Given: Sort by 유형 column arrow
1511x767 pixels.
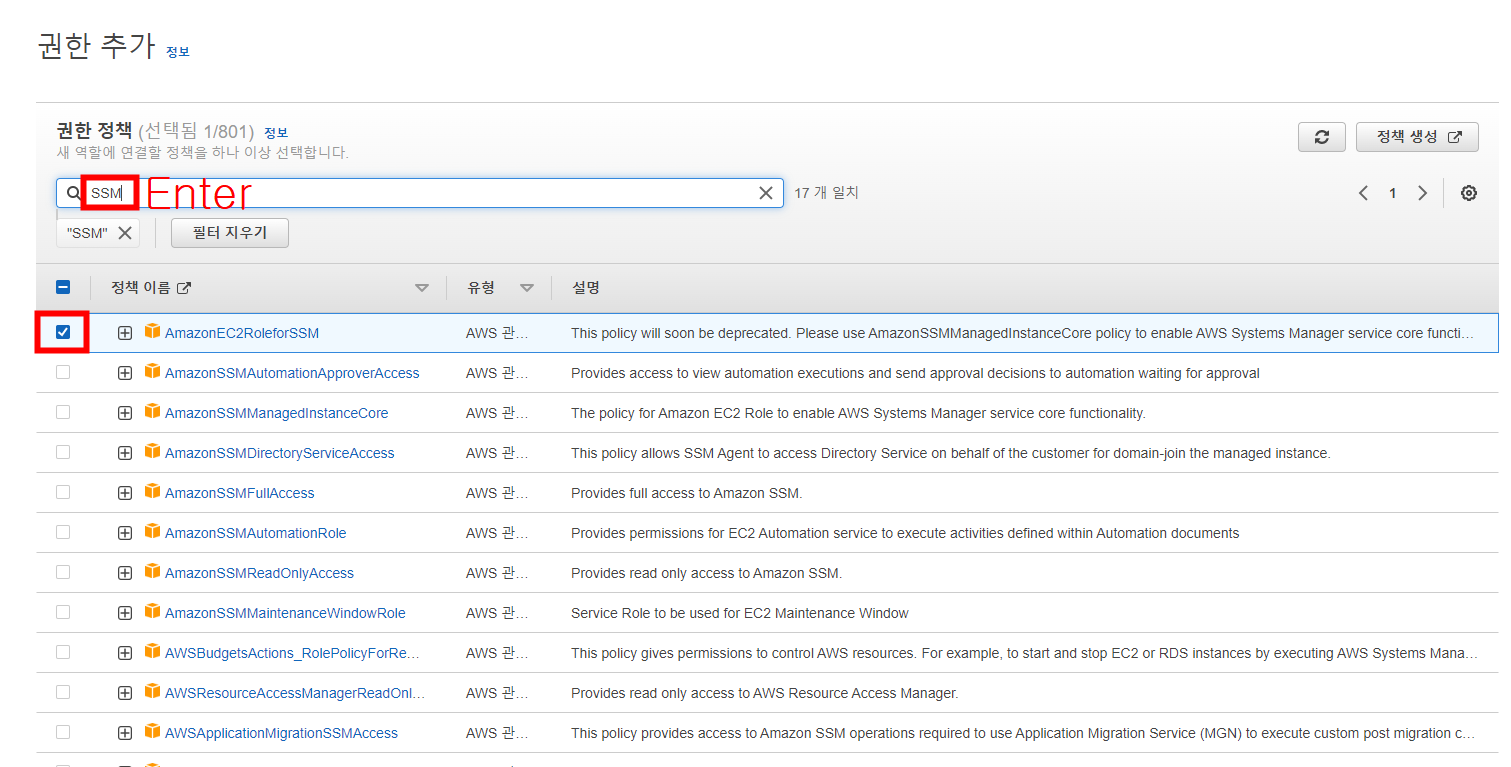Looking at the screenshot, I should click(527, 288).
